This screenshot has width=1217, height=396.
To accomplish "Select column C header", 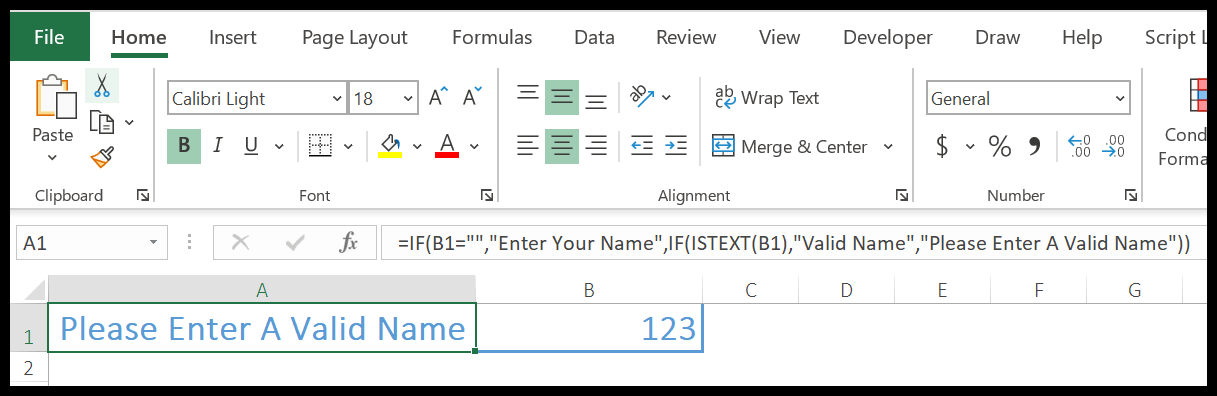I will 750,290.
